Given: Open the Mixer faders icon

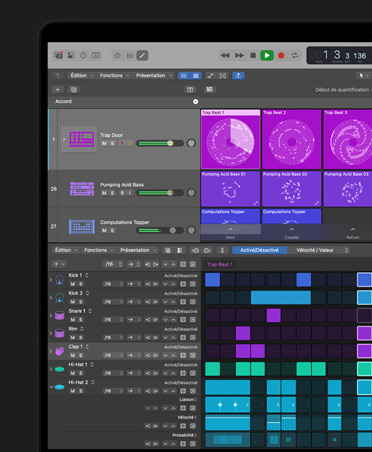Looking at the screenshot, I should 130,55.
